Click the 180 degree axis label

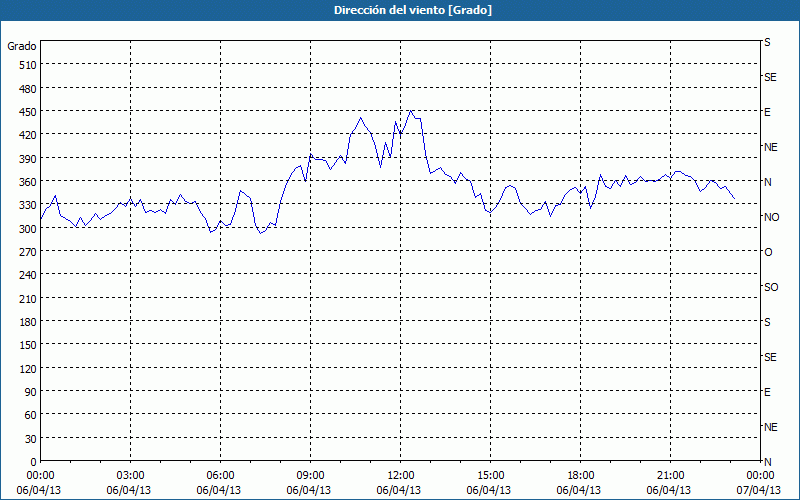28,322
